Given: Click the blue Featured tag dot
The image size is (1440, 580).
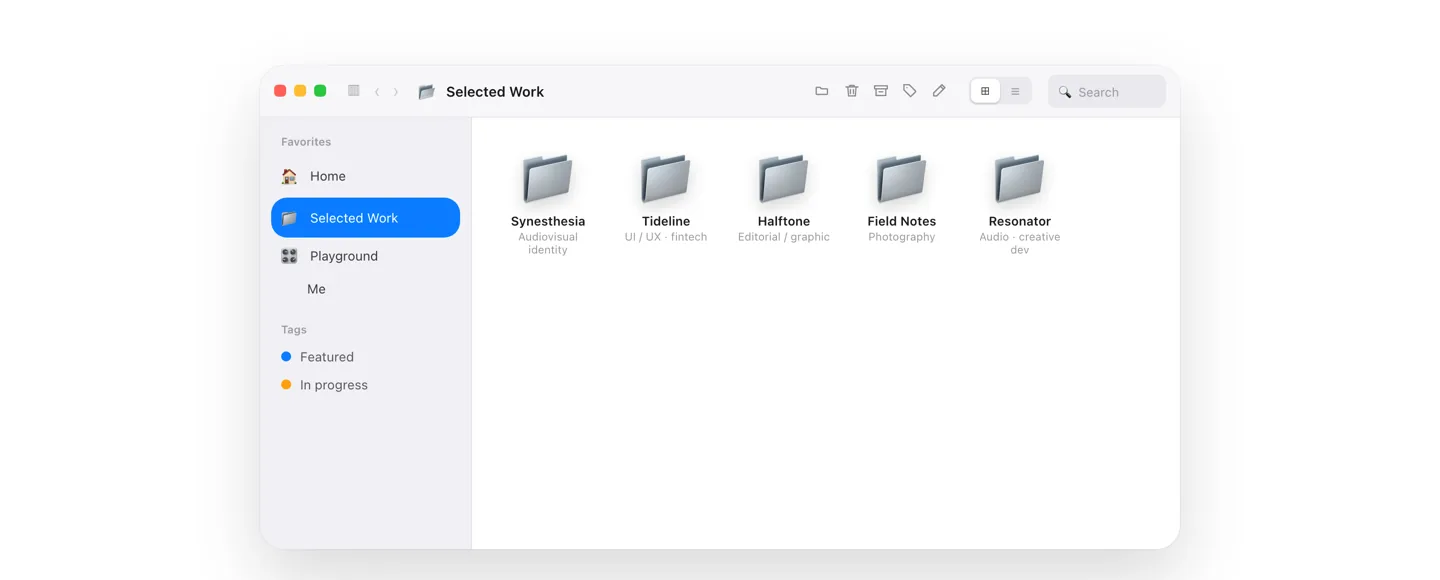Looking at the screenshot, I should click(286, 357).
